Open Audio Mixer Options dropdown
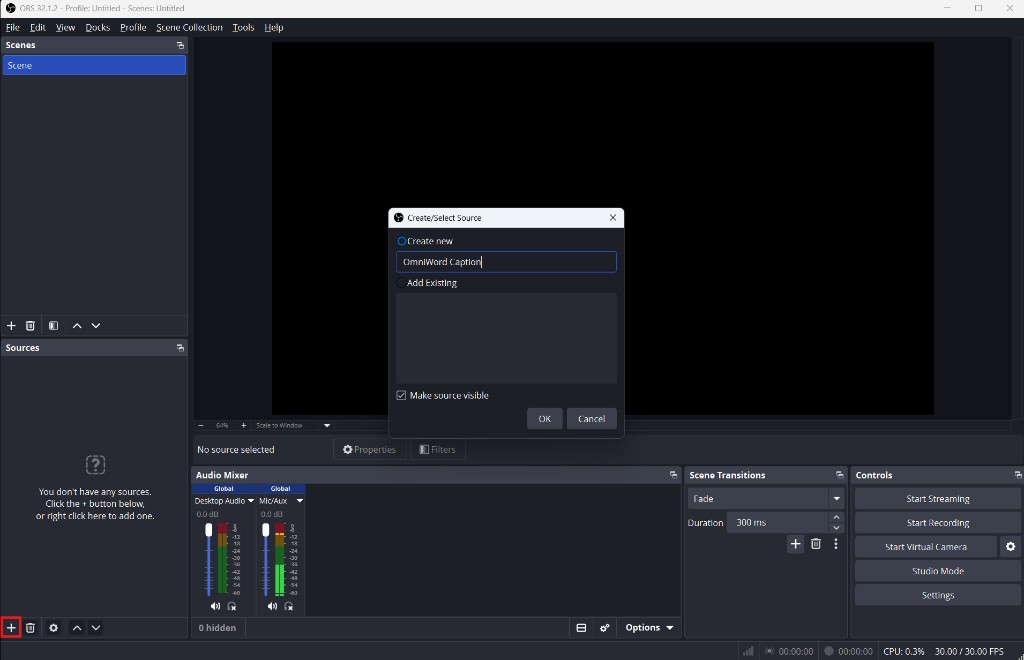The width and height of the screenshot is (1024, 660). pyautogui.click(x=649, y=628)
